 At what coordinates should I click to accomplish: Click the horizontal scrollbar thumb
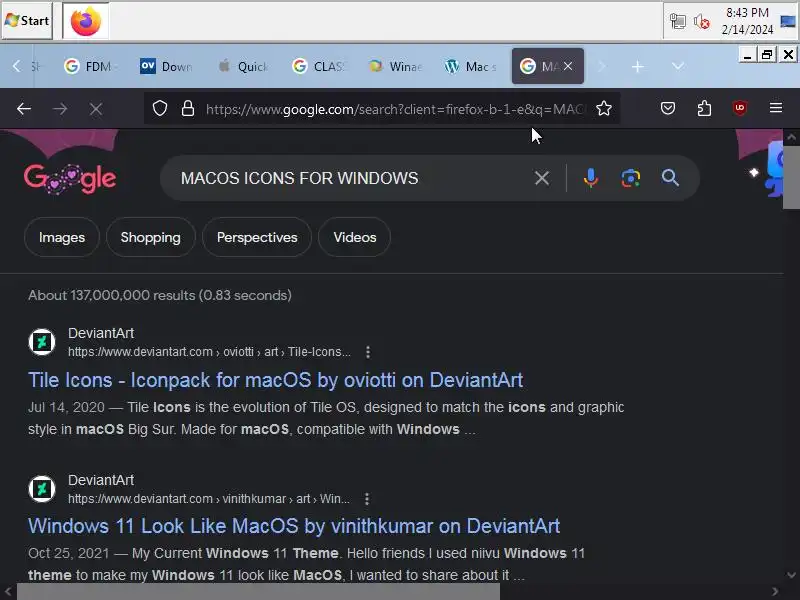click(x=258, y=592)
